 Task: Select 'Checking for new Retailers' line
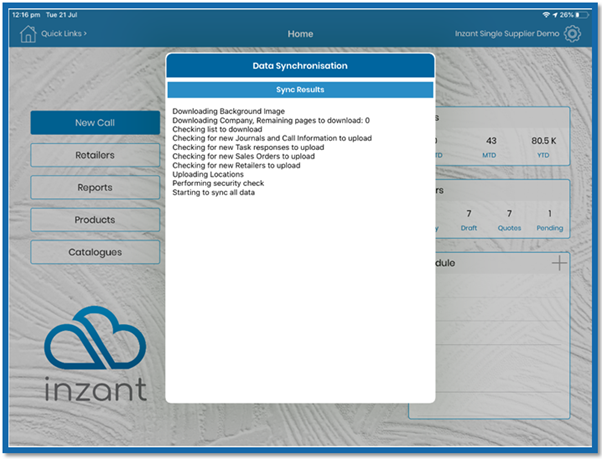coord(236,165)
